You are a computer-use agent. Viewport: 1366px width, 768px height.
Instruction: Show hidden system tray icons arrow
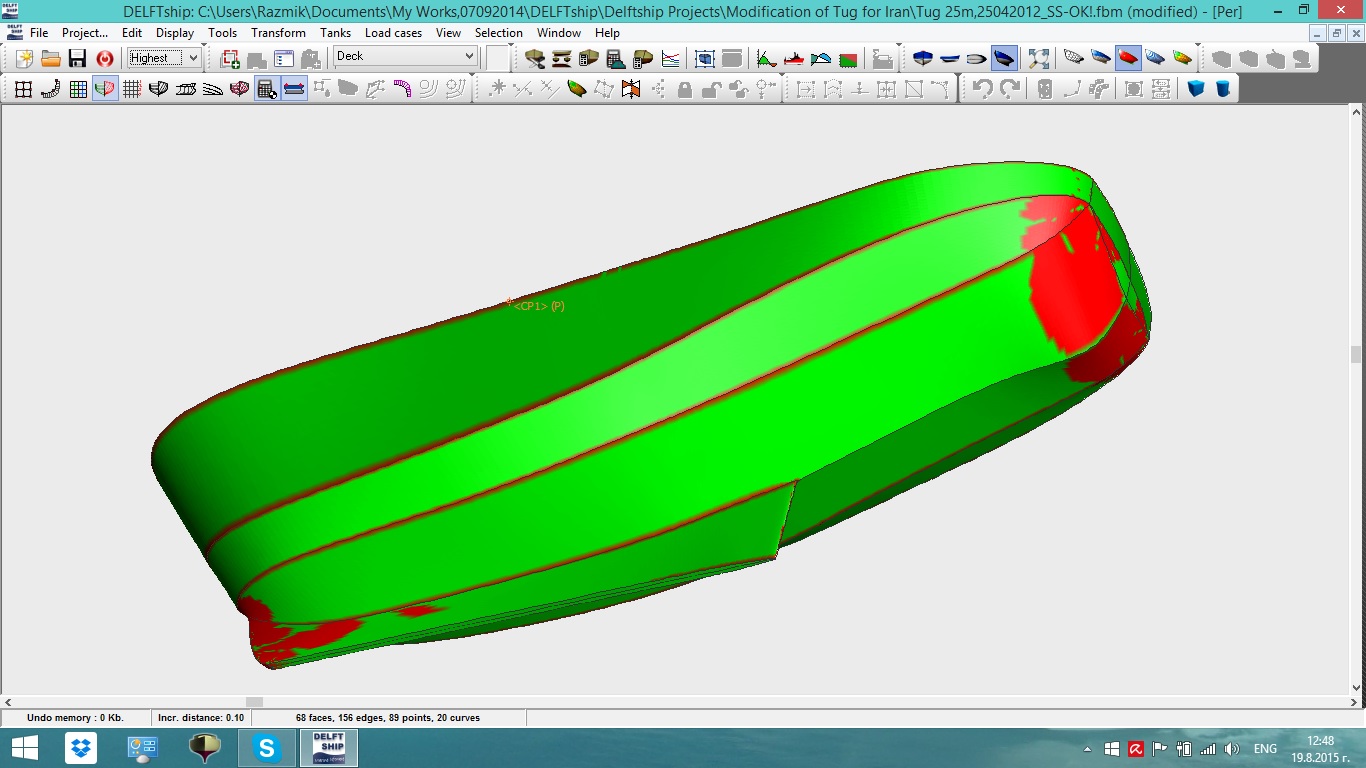click(1087, 749)
